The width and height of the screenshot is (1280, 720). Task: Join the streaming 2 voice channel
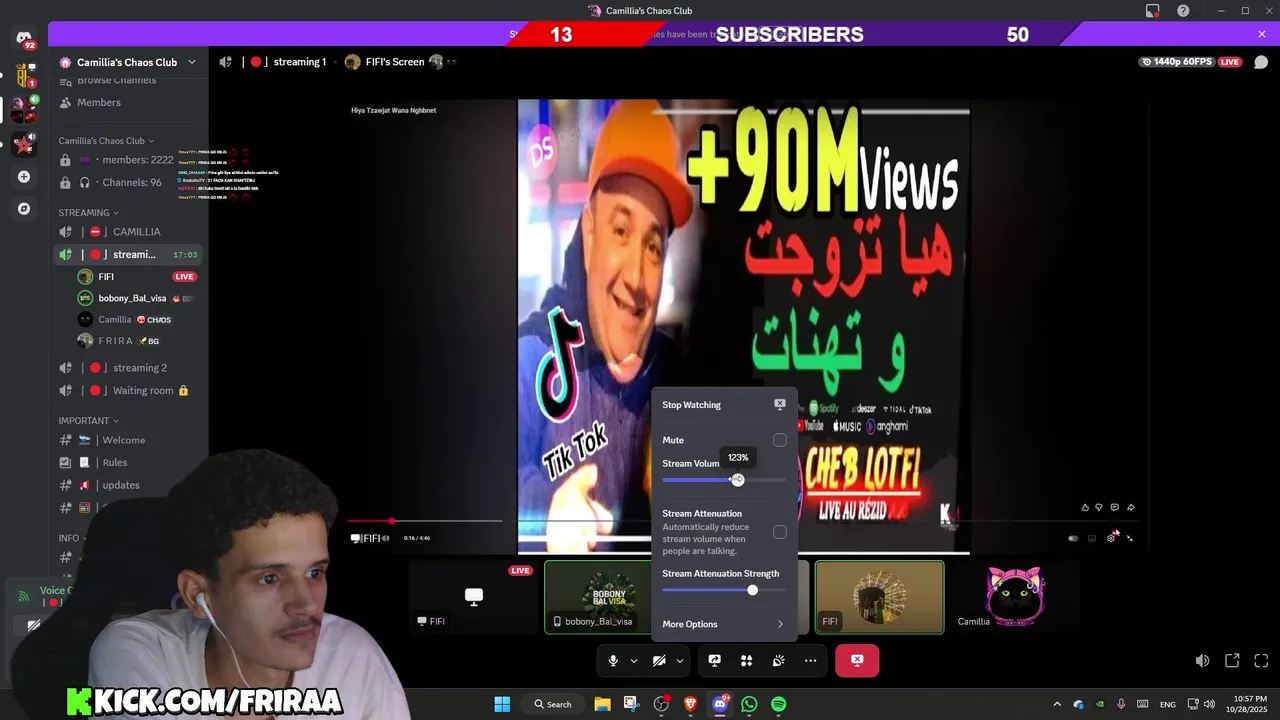click(x=130, y=368)
